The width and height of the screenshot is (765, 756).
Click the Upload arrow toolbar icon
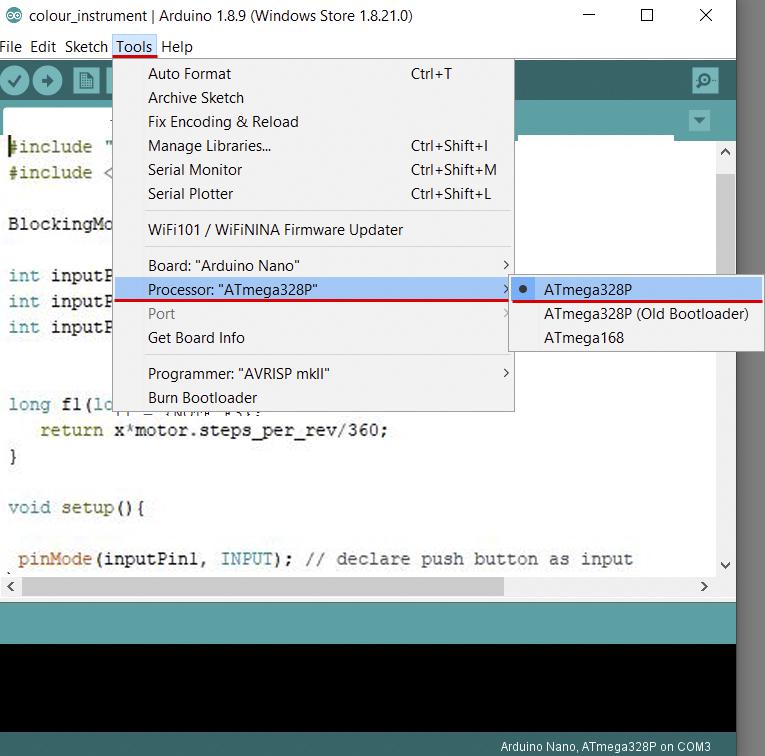(x=47, y=80)
